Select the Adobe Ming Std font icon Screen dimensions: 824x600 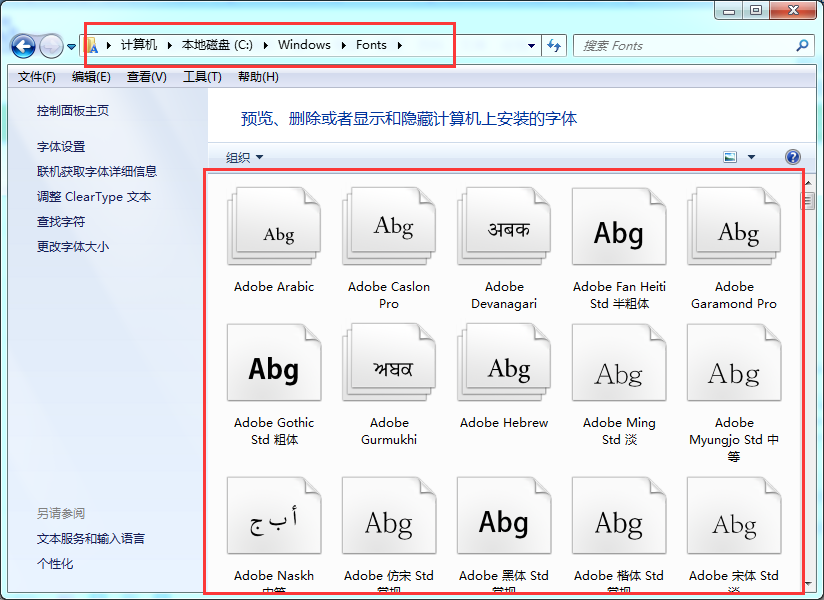coord(619,363)
